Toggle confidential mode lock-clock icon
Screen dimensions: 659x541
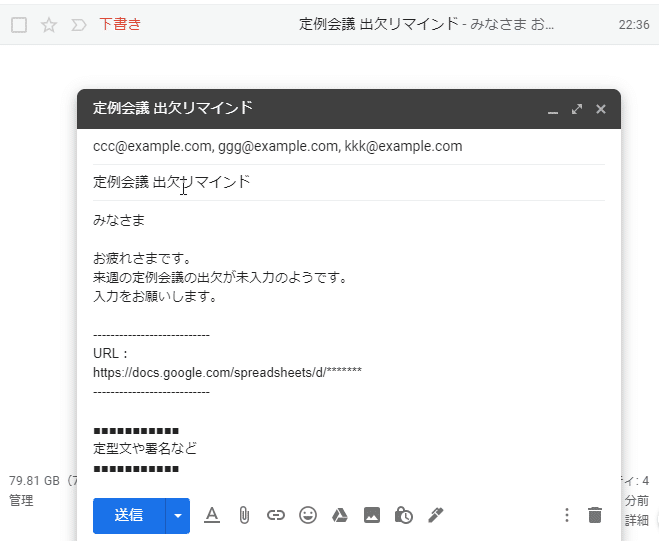point(403,515)
